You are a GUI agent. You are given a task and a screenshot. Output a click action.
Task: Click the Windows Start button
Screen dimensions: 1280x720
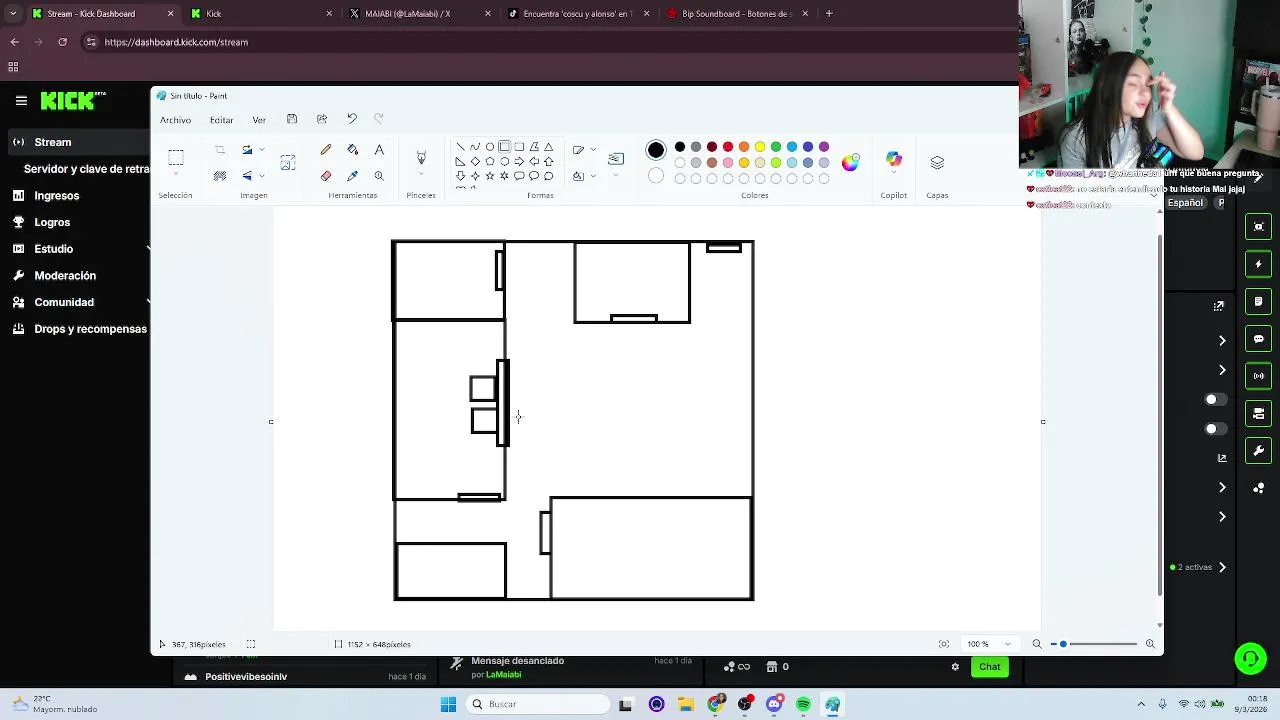[448, 704]
